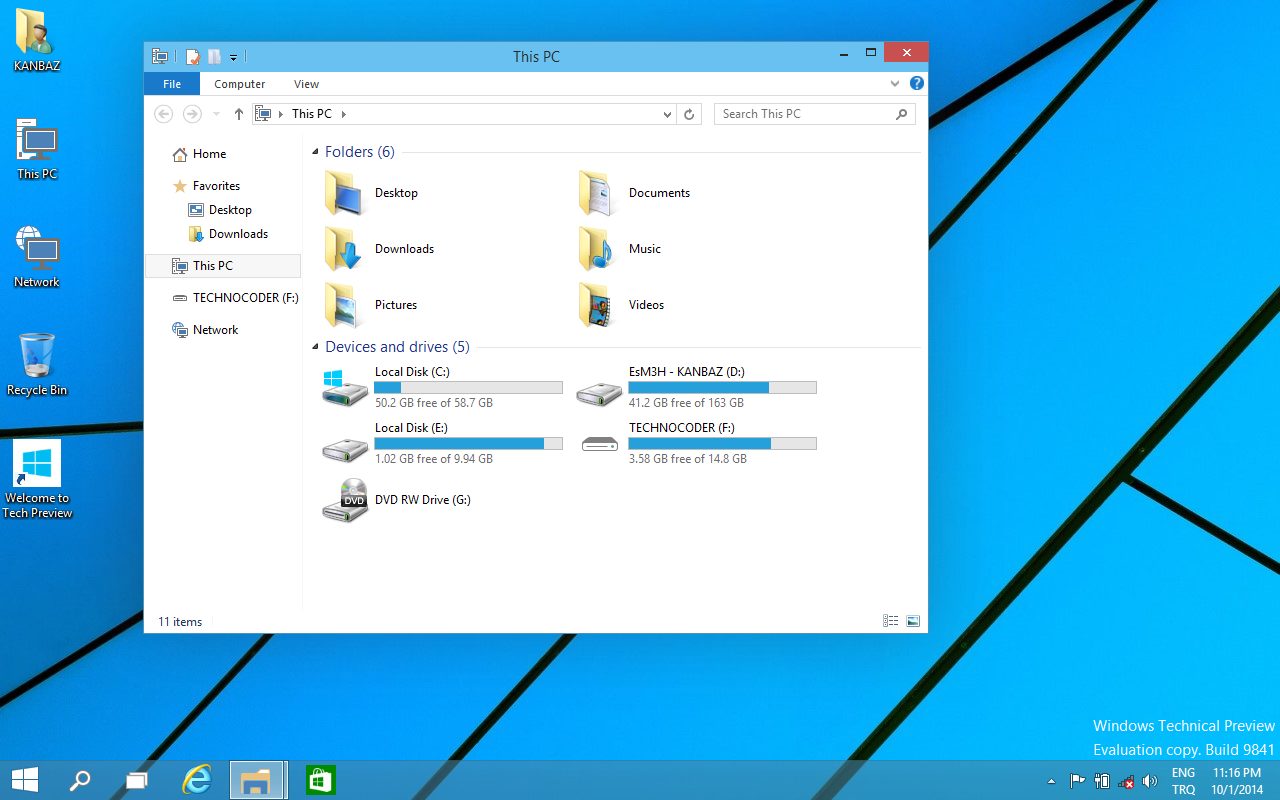Screen dimensions: 1280x800
Task: Click the Refresh button beside address bar
Action: [689, 114]
